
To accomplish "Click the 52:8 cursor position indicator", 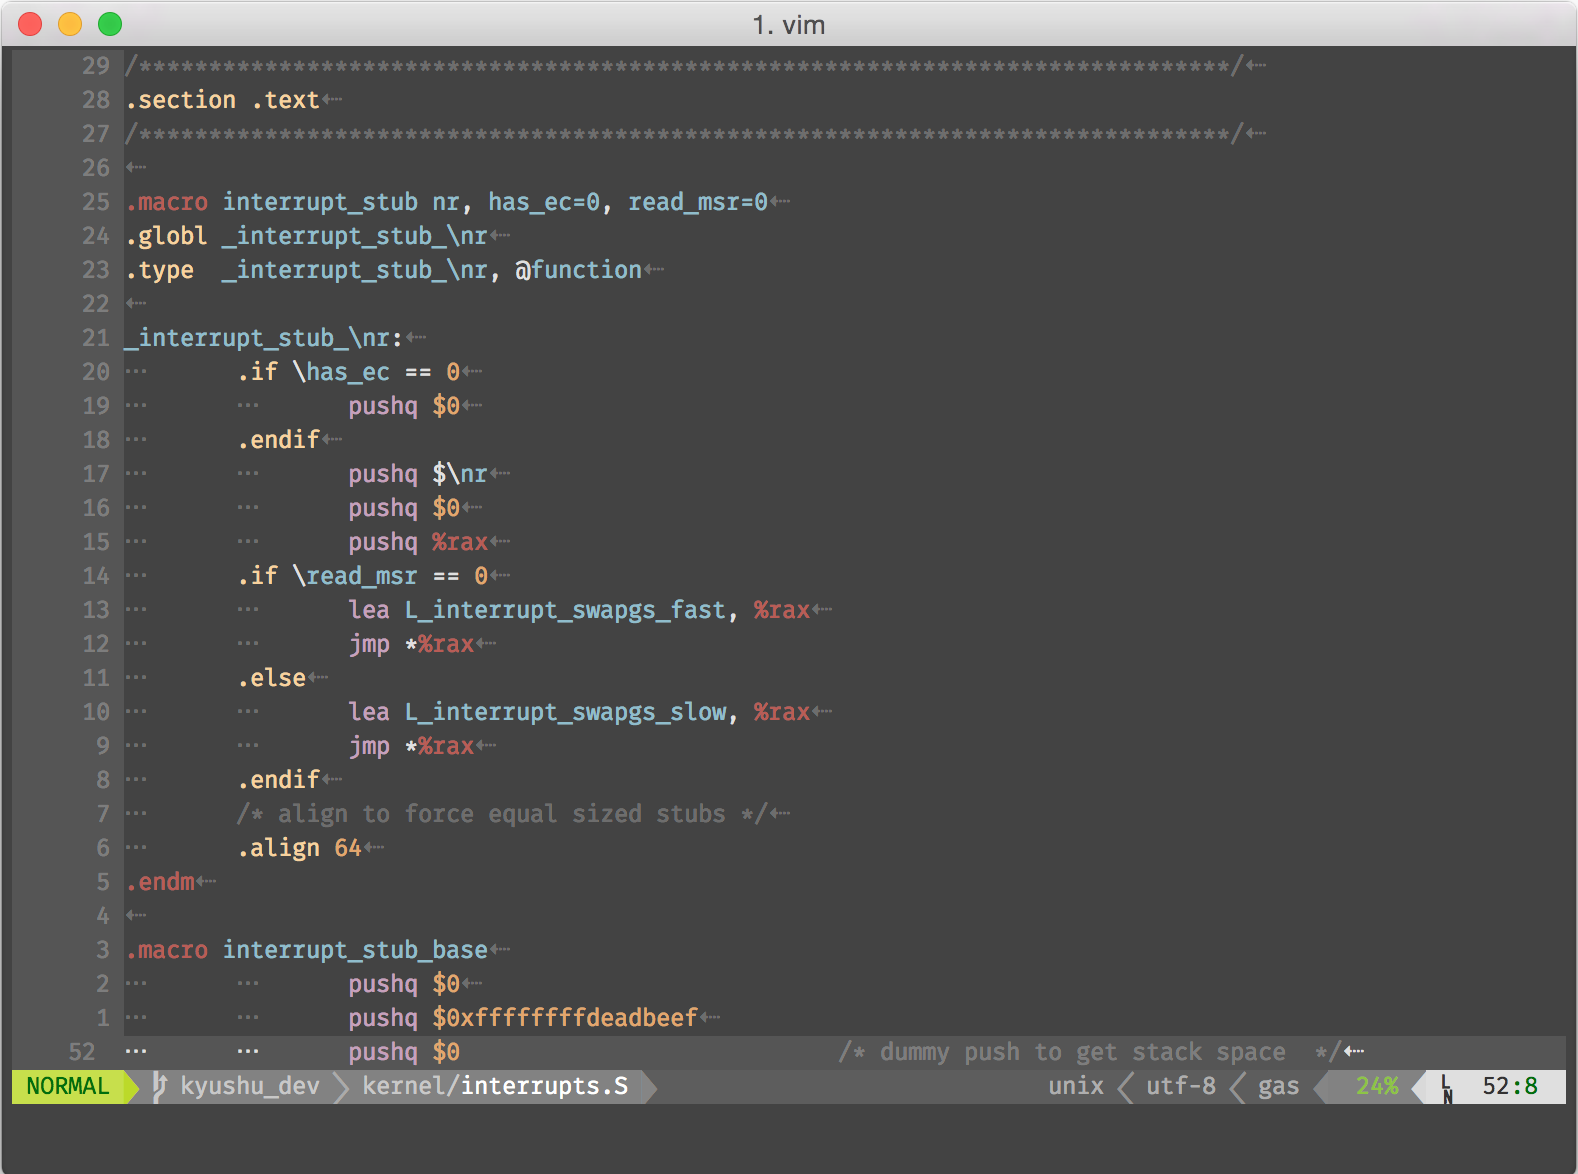I will coord(1509,1087).
